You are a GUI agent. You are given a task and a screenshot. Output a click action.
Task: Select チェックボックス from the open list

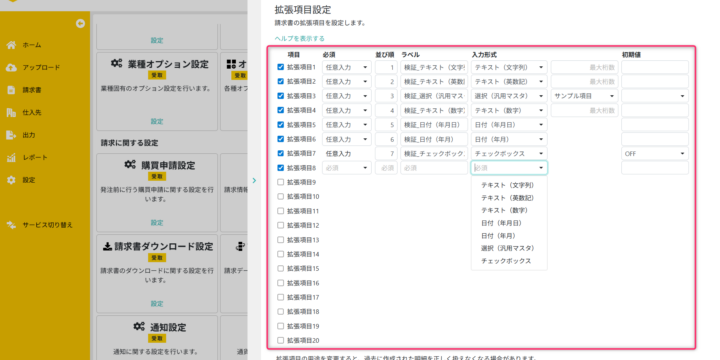click(x=509, y=261)
